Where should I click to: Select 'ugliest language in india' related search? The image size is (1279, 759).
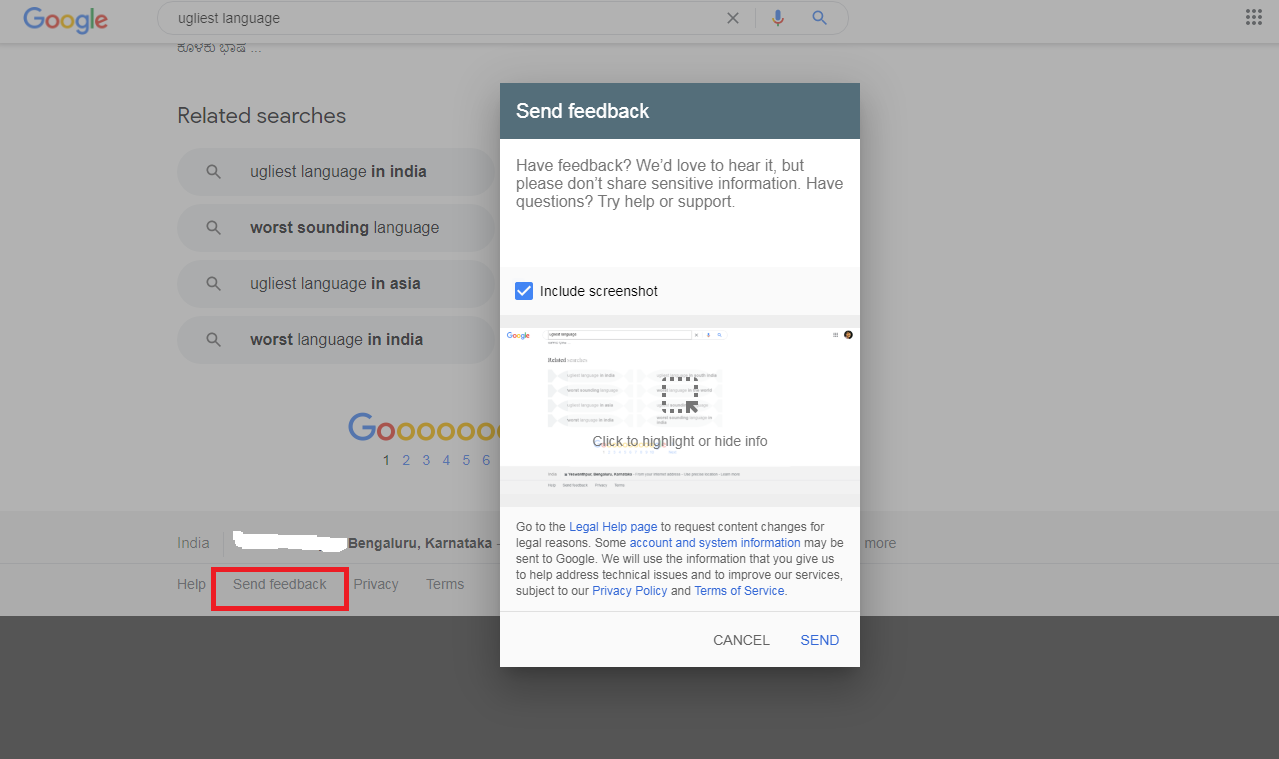(x=338, y=172)
